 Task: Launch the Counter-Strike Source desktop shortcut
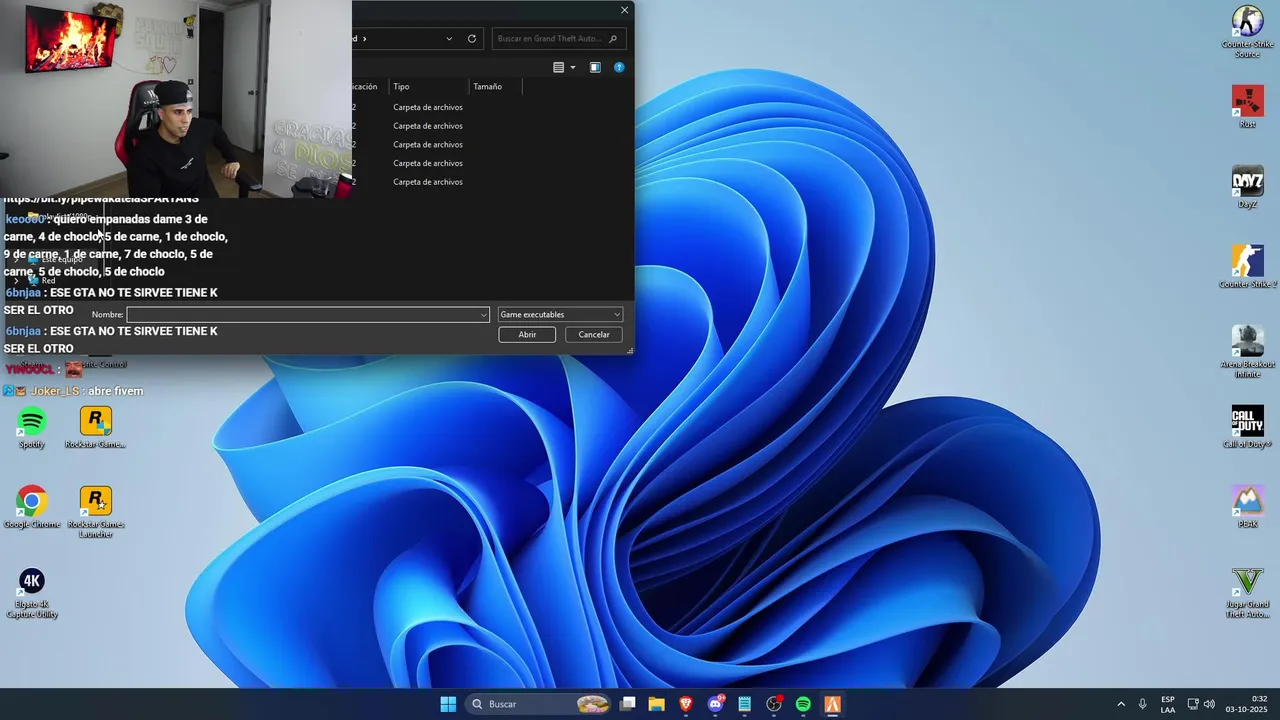1247,31
